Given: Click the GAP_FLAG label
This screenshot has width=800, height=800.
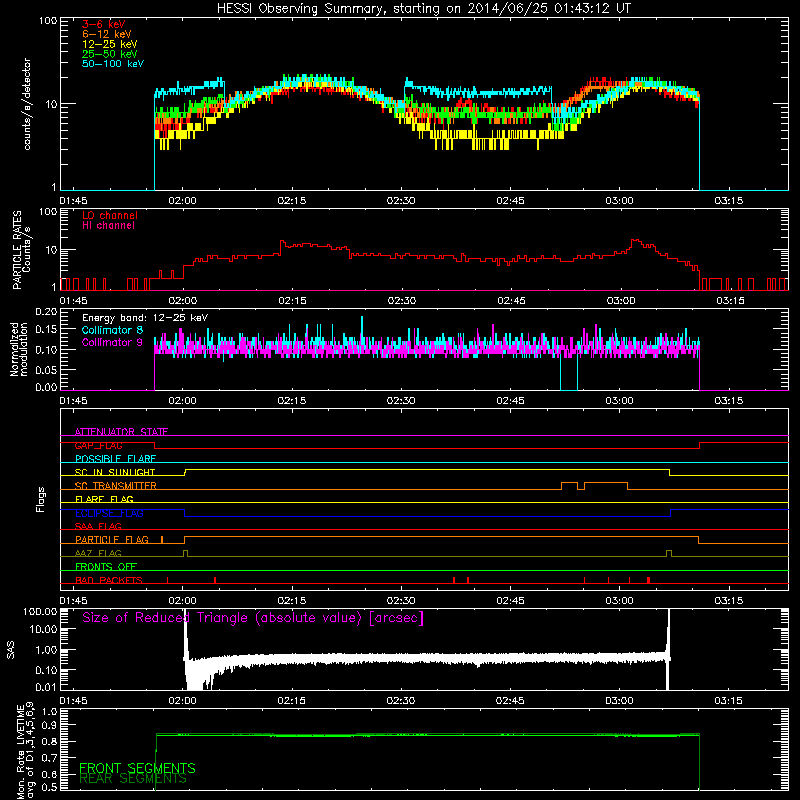Looking at the screenshot, I should tap(98, 445).
